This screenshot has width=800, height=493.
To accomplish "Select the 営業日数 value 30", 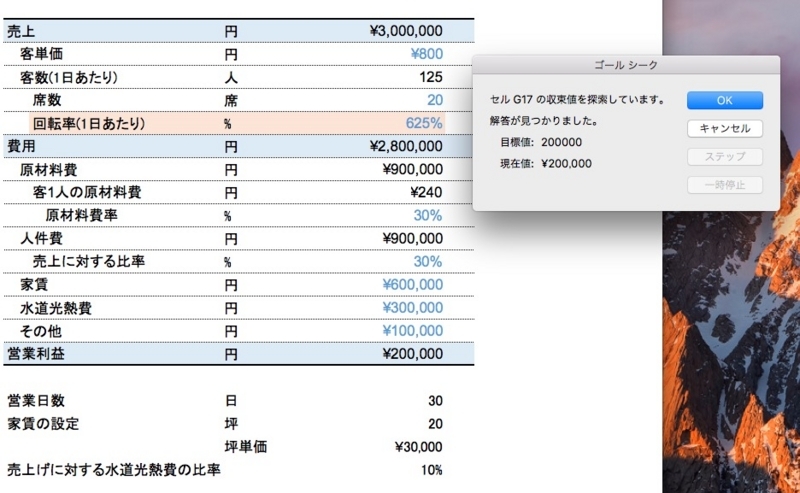I will [435, 401].
